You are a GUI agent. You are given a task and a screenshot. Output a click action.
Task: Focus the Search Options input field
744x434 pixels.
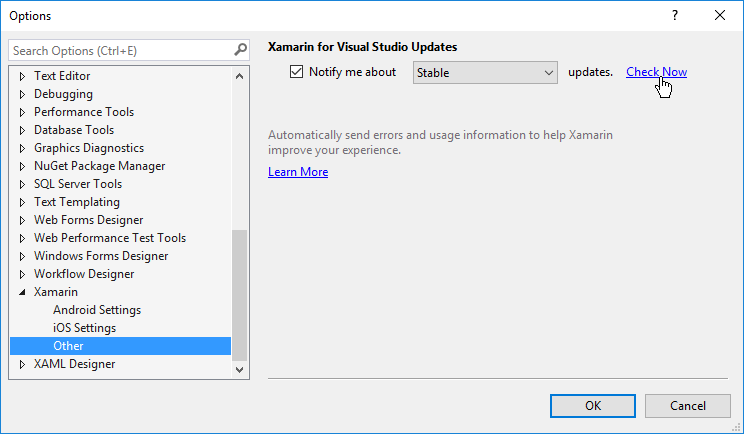point(122,50)
